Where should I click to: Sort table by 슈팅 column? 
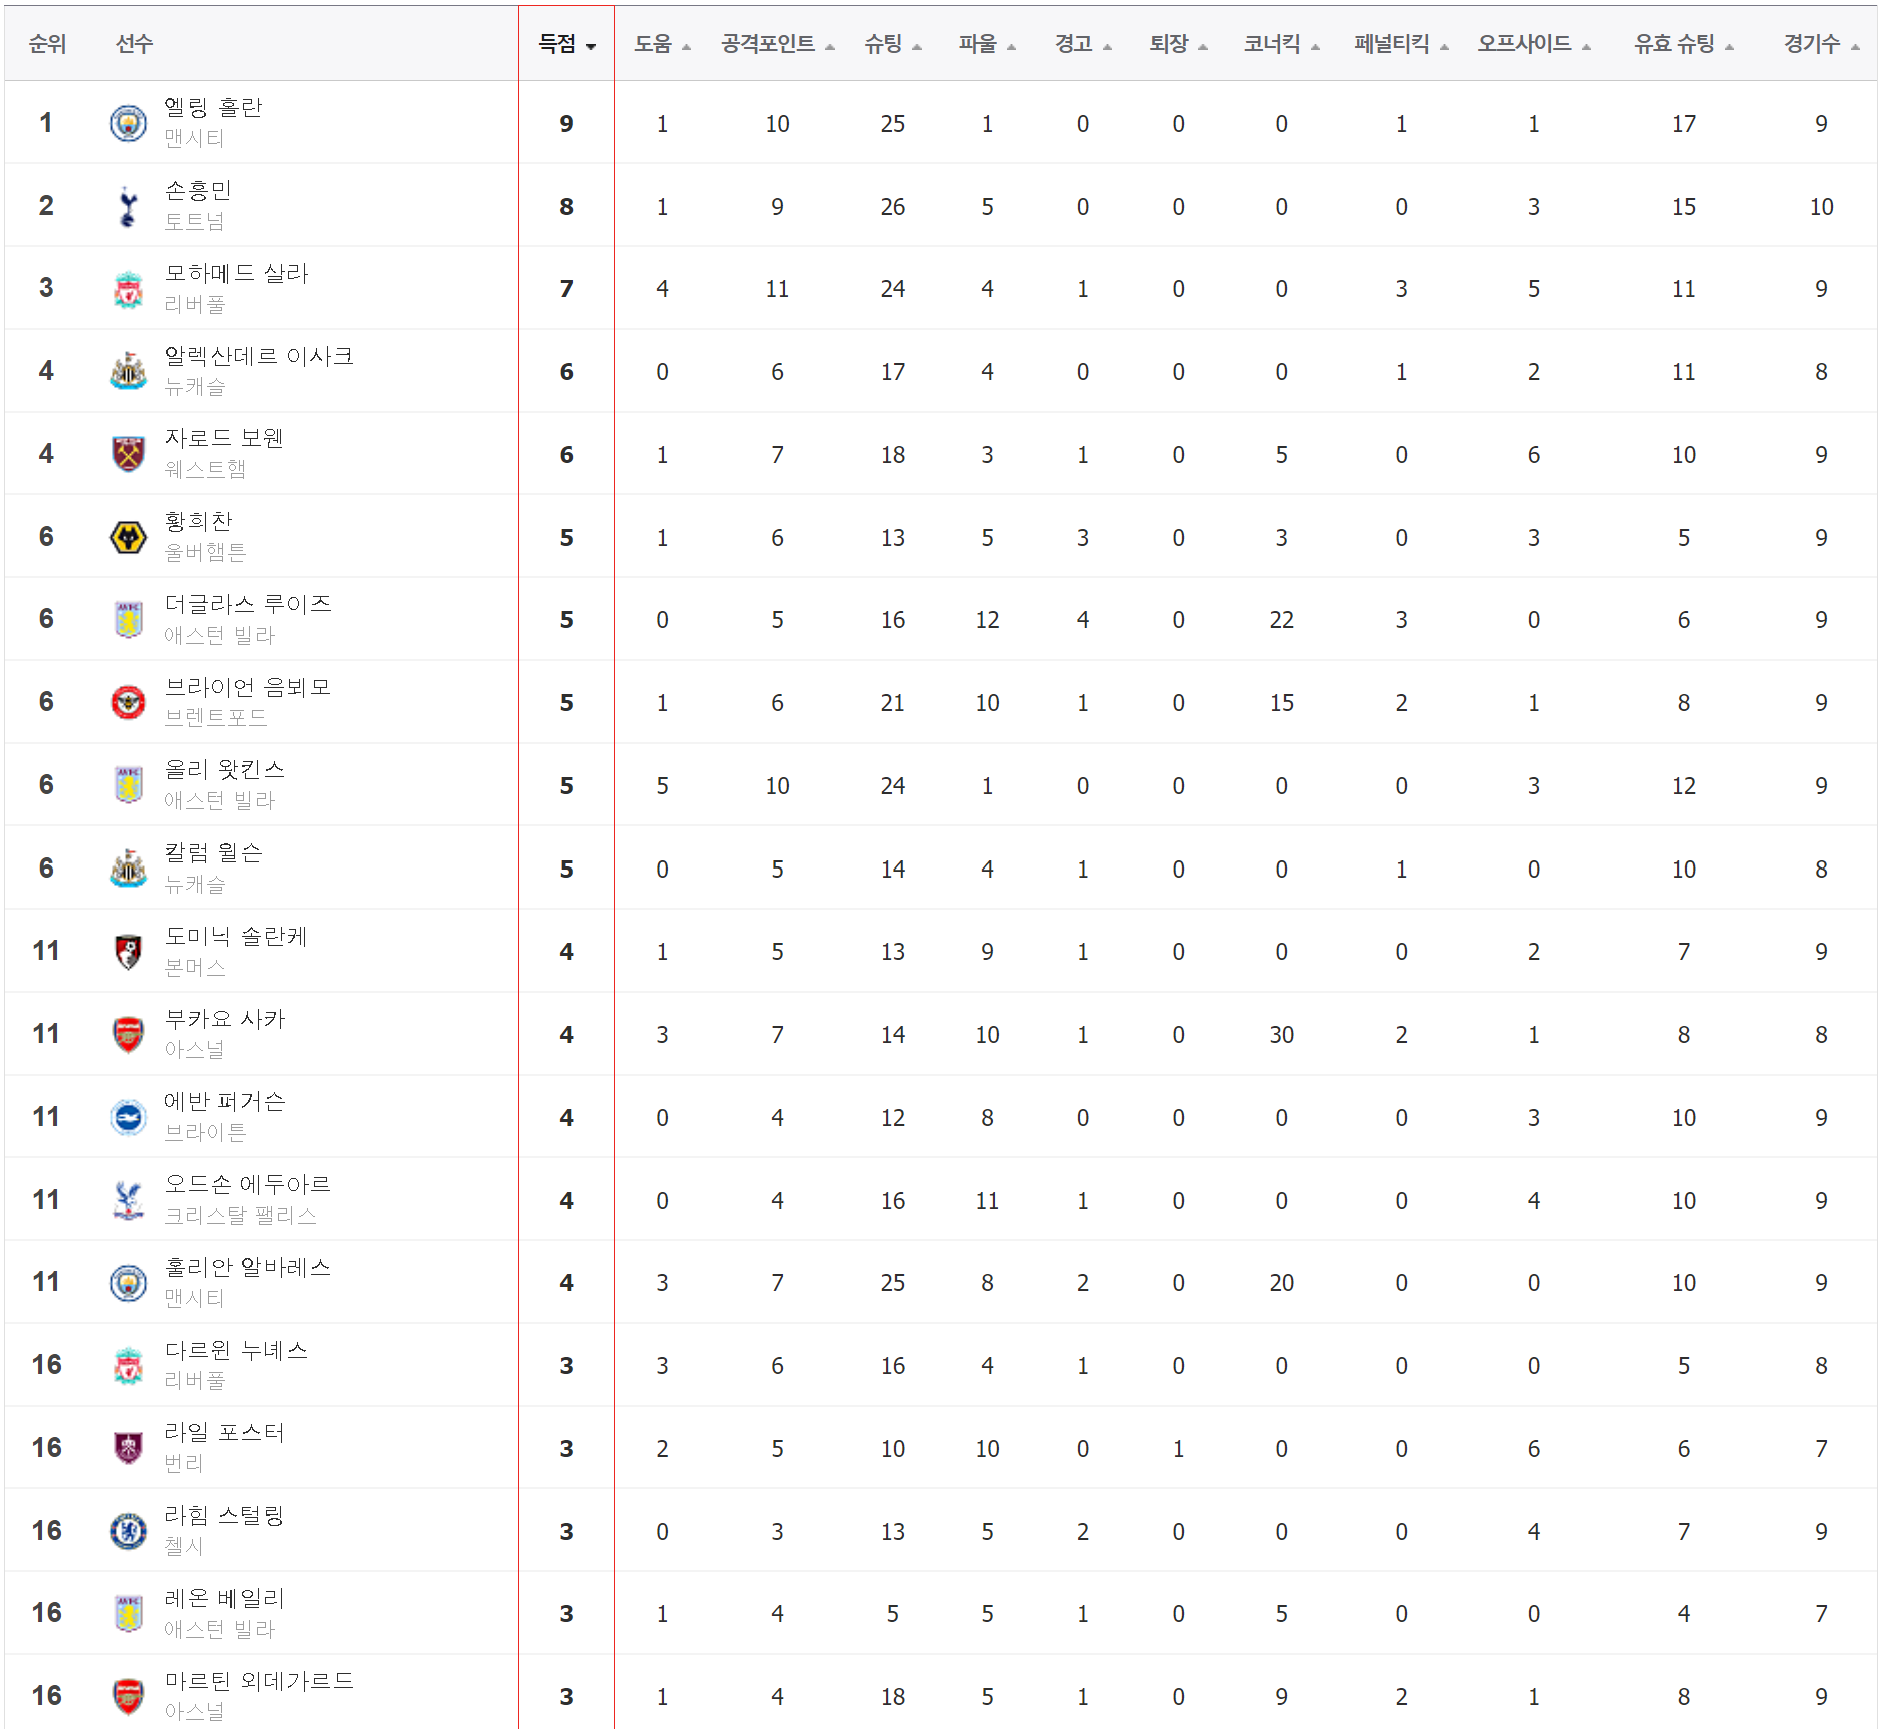(x=893, y=44)
